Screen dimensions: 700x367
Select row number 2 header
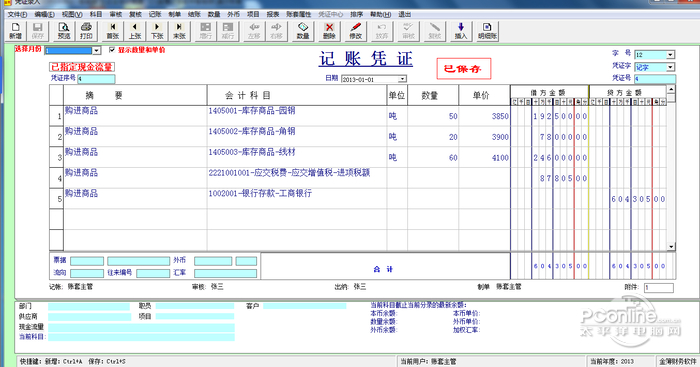[57, 136]
